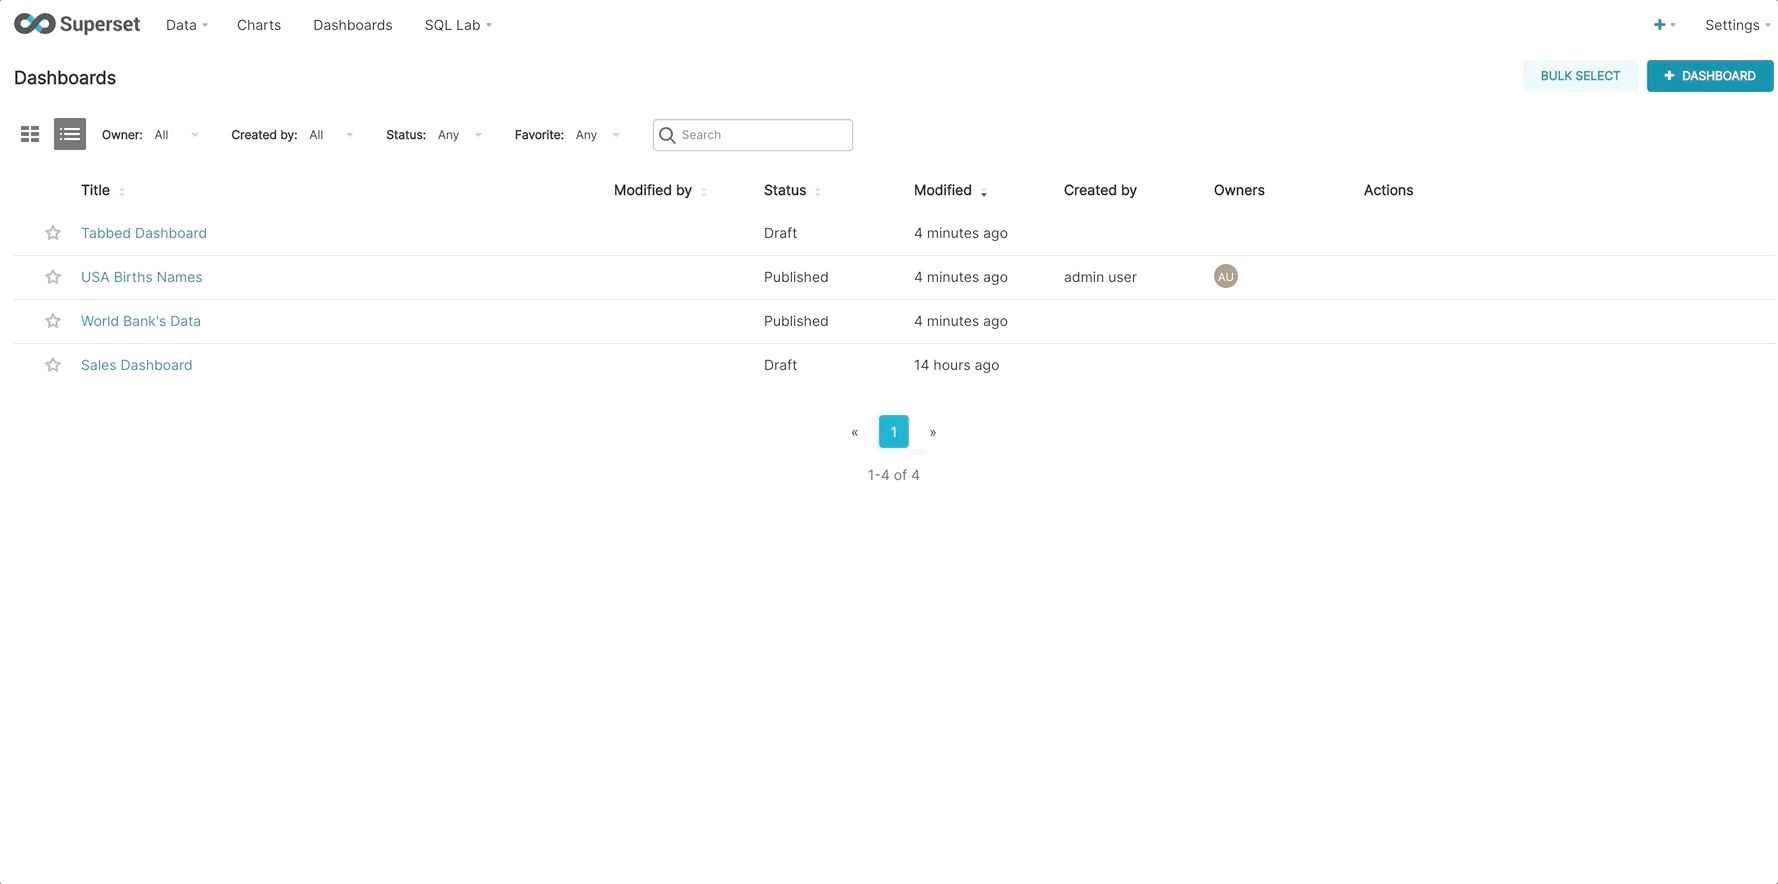Expand the SQL Lab menu

(458, 25)
